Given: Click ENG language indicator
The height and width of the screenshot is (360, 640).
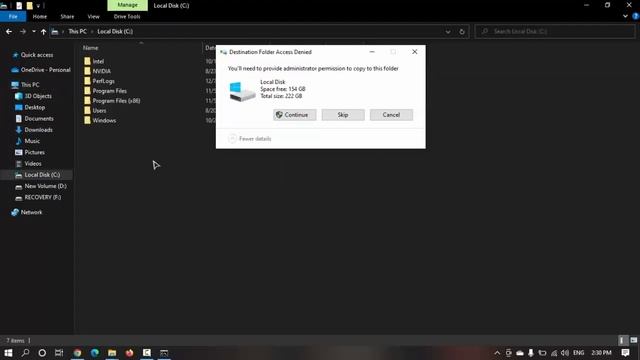Looking at the screenshot, I should pyautogui.click(x=578, y=353).
